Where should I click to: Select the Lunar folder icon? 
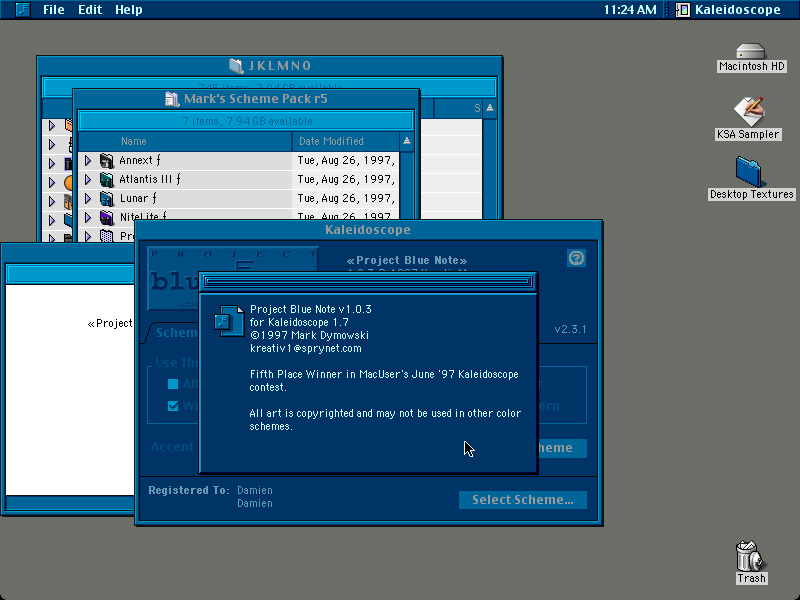pyautogui.click(x=107, y=198)
